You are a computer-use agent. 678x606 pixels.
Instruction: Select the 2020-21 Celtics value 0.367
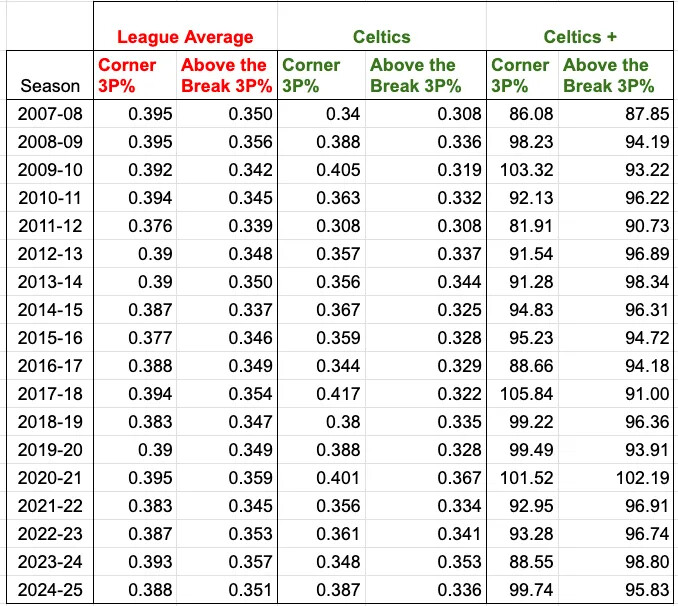(426, 478)
